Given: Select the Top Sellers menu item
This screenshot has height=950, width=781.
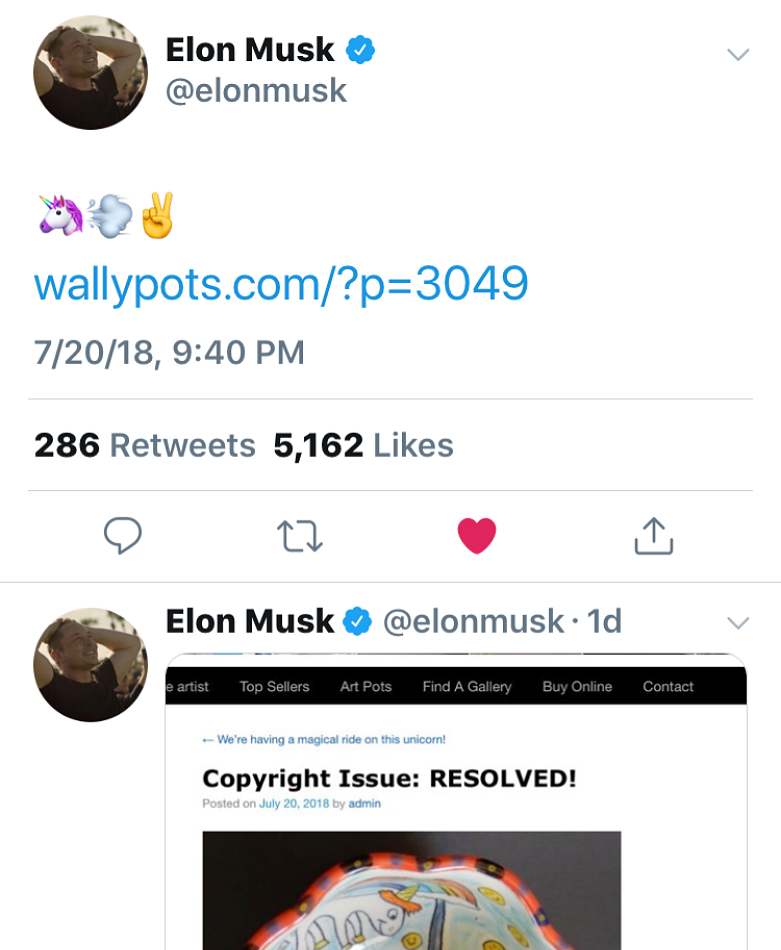Looking at the screenshot, I should (x=274, y=686).
